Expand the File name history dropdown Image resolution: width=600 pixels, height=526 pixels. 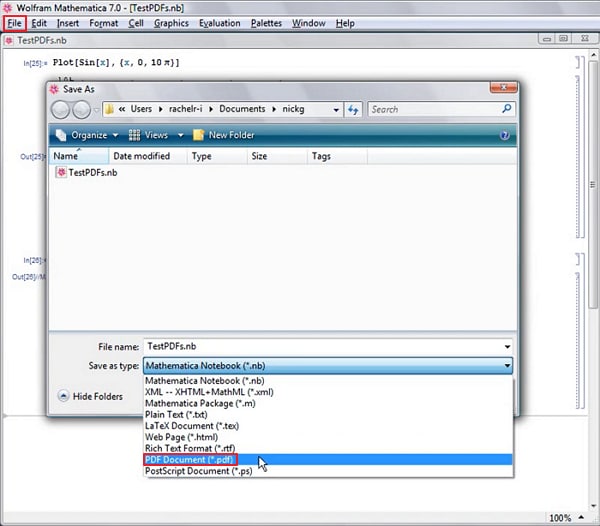point(507,347)
